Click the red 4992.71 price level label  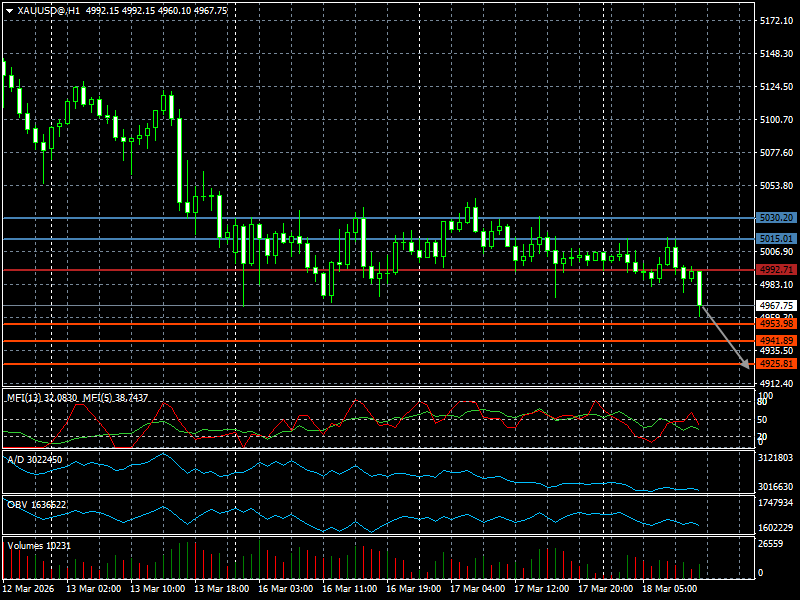click(776, 270)
